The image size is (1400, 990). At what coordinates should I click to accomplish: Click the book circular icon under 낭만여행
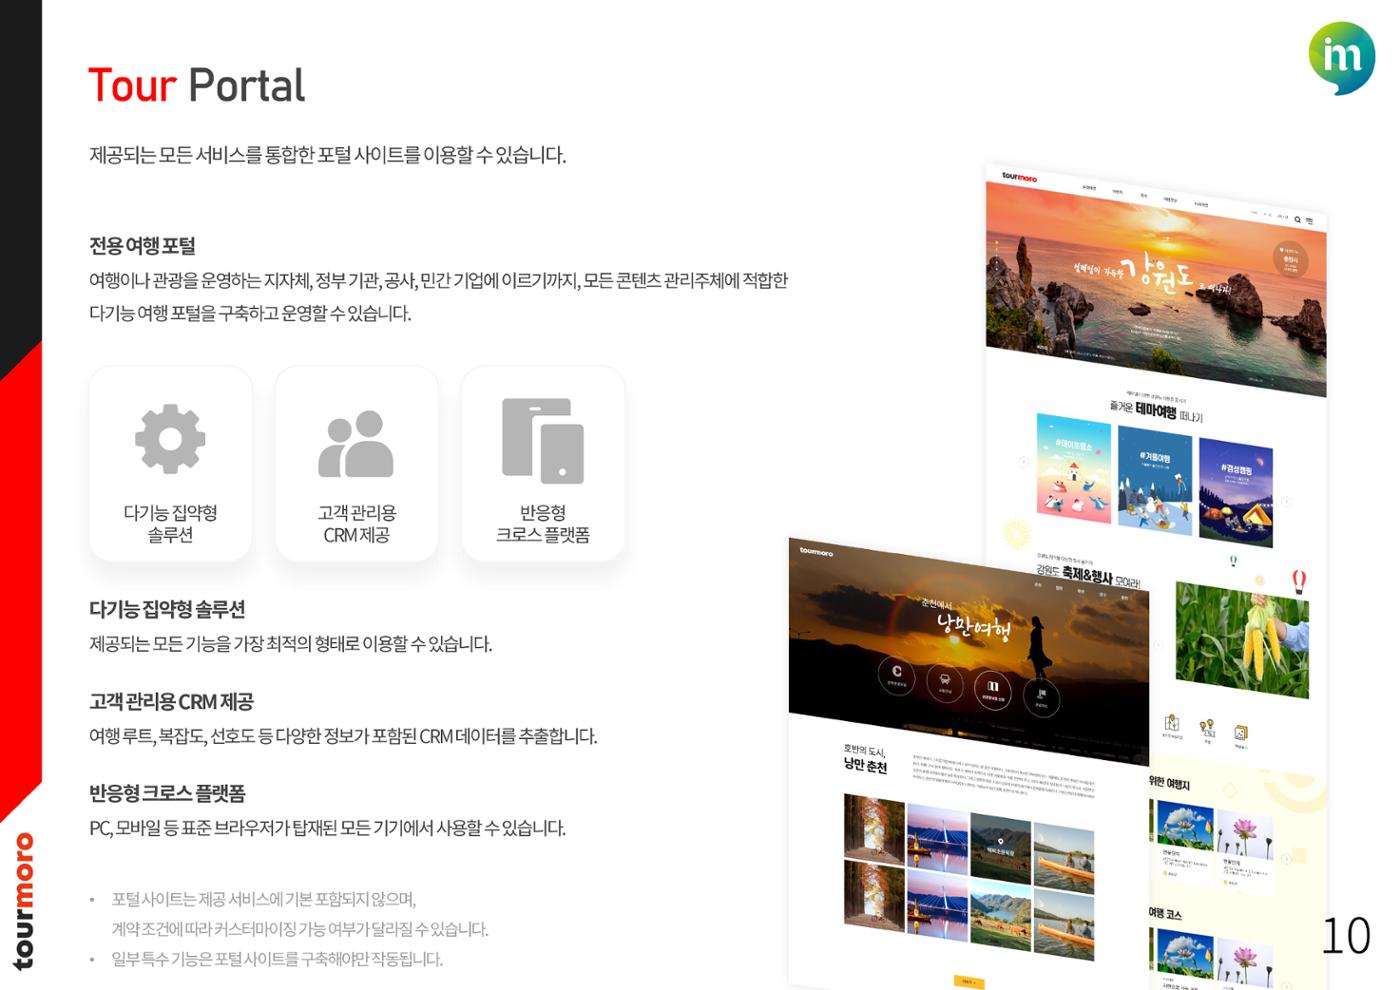[x=993, y=690]
